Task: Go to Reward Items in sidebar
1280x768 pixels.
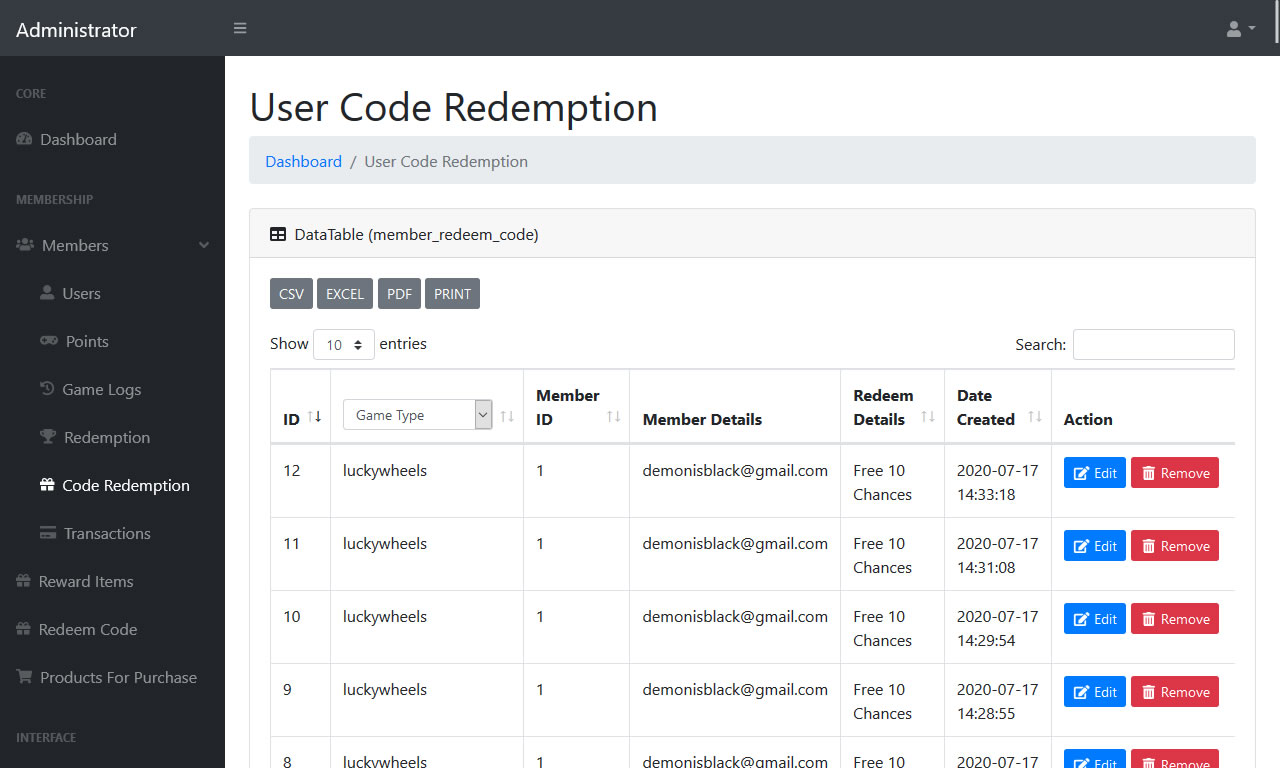Action: point(85,581)
